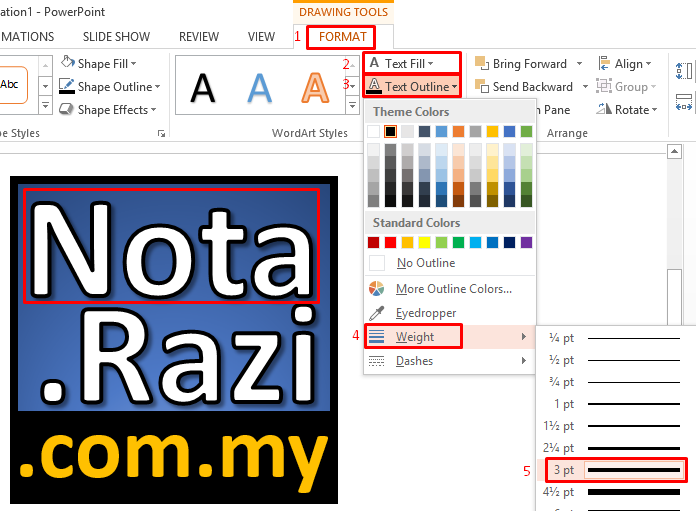The width and height of the screenshot is (696, 511).
Task: Pick the green theme color swatch
Action: click(x=526, y=131)
